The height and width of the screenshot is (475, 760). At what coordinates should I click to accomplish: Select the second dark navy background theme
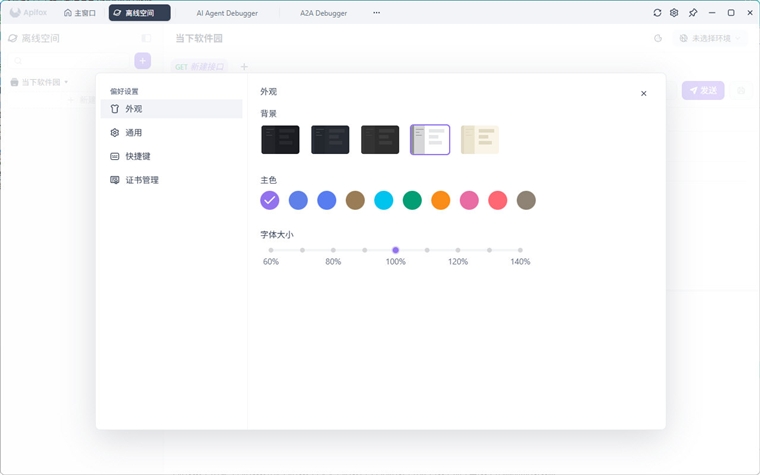(330, 140)
